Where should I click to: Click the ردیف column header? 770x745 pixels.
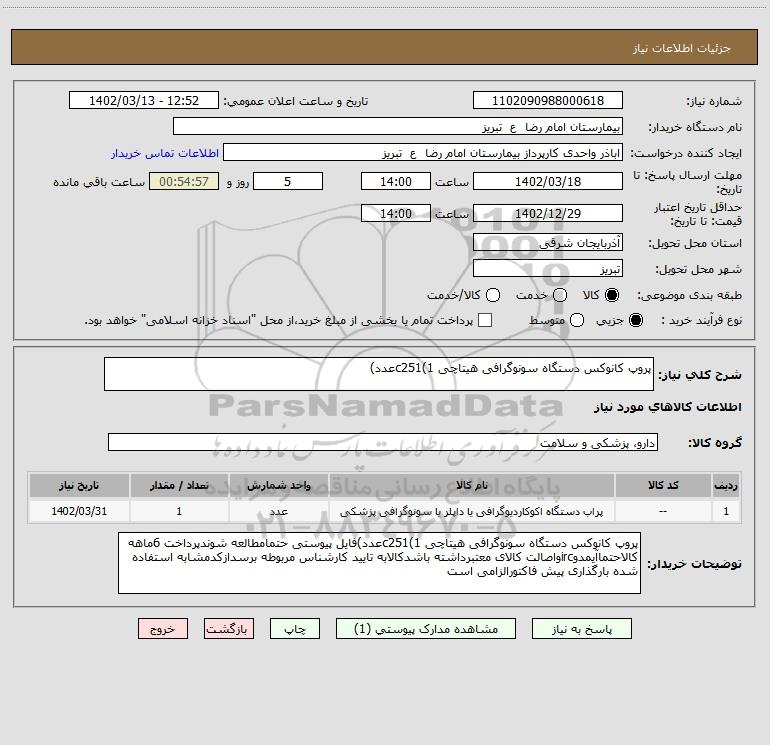click(726, 486)
